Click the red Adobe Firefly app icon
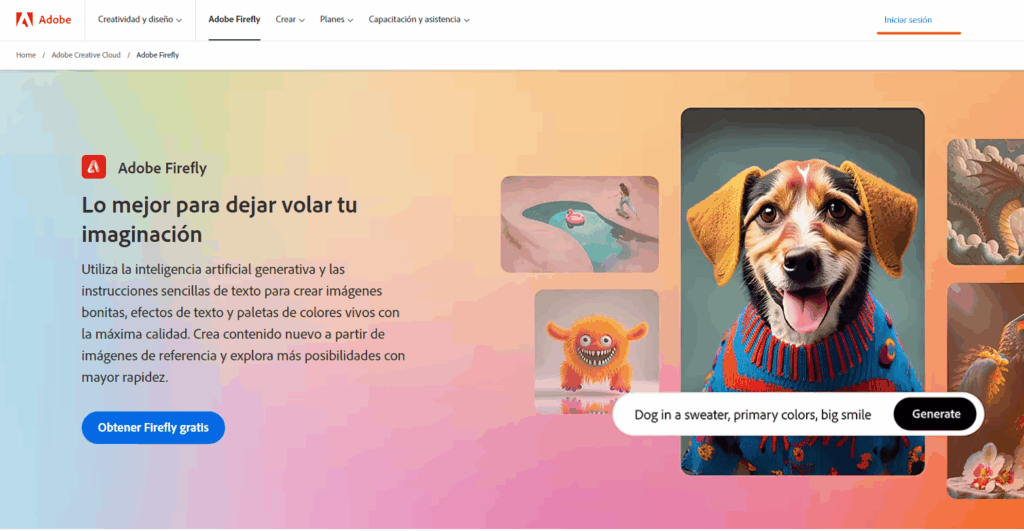The width and height of the screenshot is (1024, 531). pos(94,167)
